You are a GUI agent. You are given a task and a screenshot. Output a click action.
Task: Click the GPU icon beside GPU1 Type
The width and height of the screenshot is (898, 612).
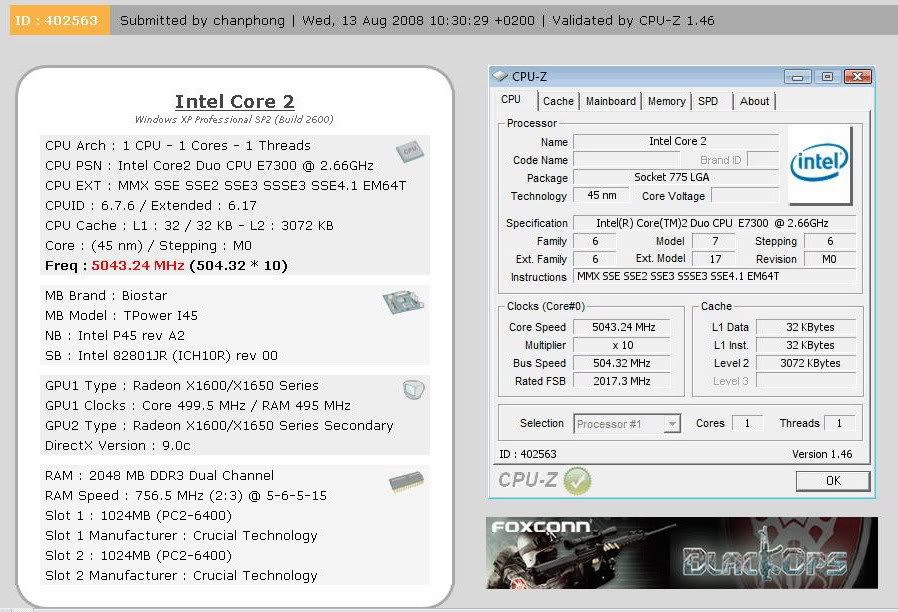tap(413, 390)
